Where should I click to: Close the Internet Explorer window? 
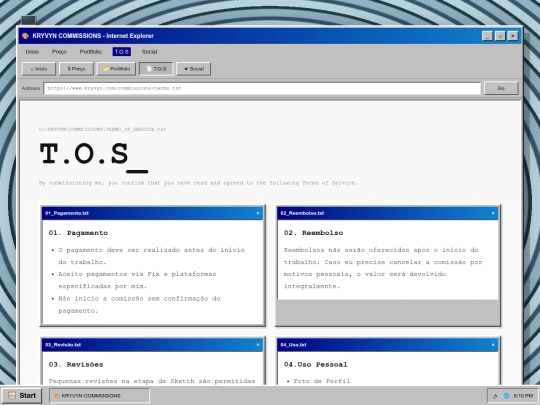(513, 36)
